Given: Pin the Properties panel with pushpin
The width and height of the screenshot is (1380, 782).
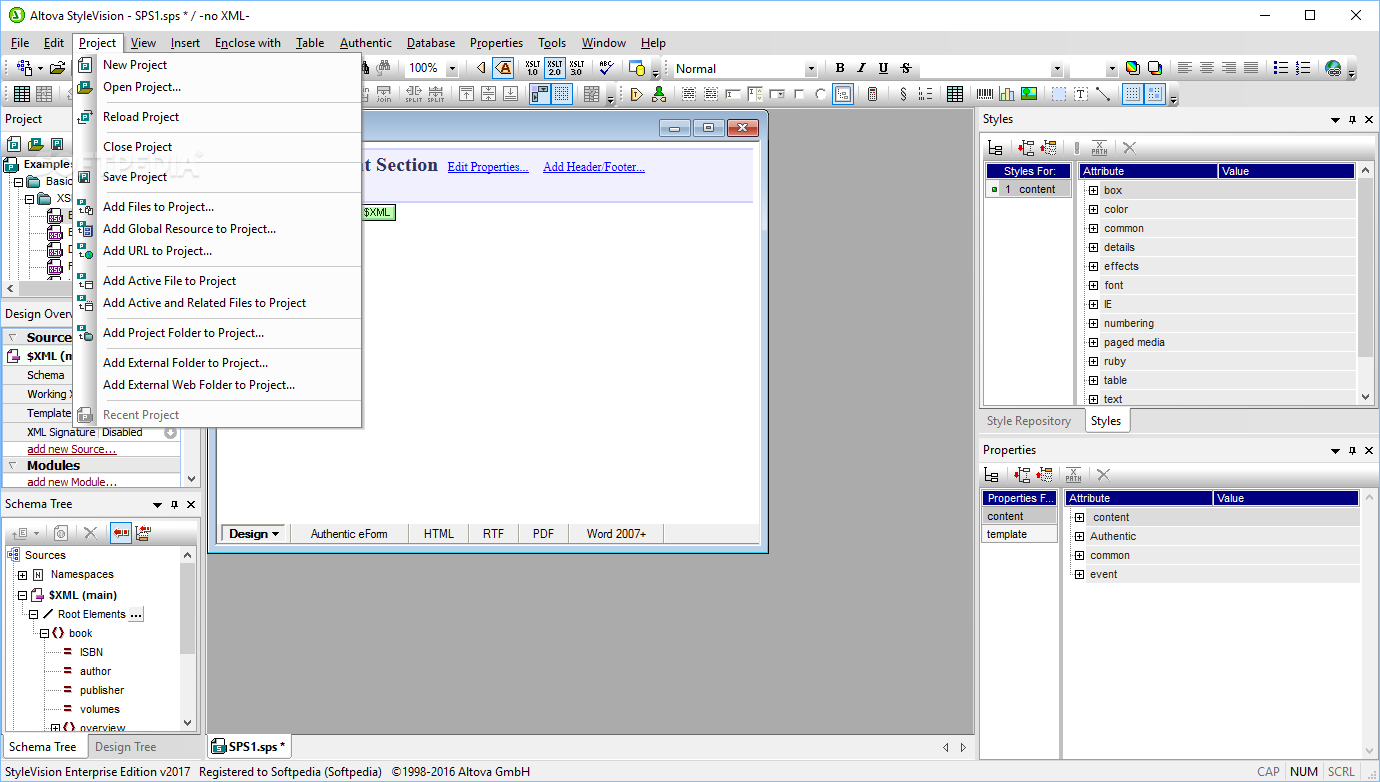Looking at the screenshot, I should pos(1352,451).
